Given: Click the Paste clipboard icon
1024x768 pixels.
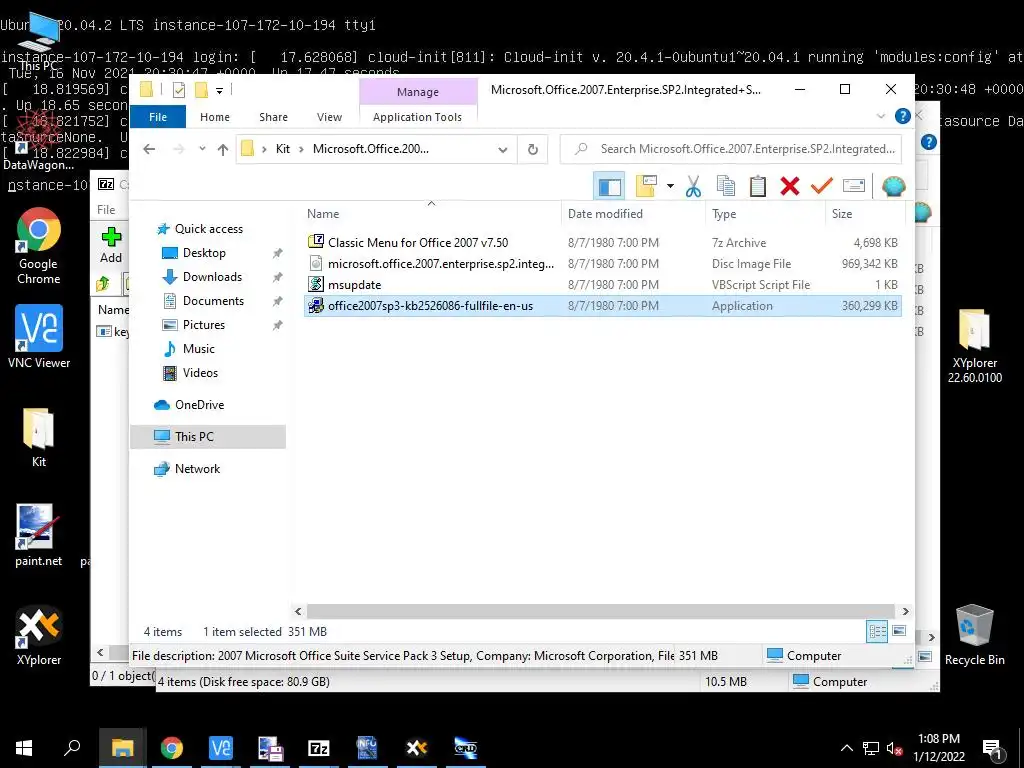Looking at the screenshot, I should [758, 186].
